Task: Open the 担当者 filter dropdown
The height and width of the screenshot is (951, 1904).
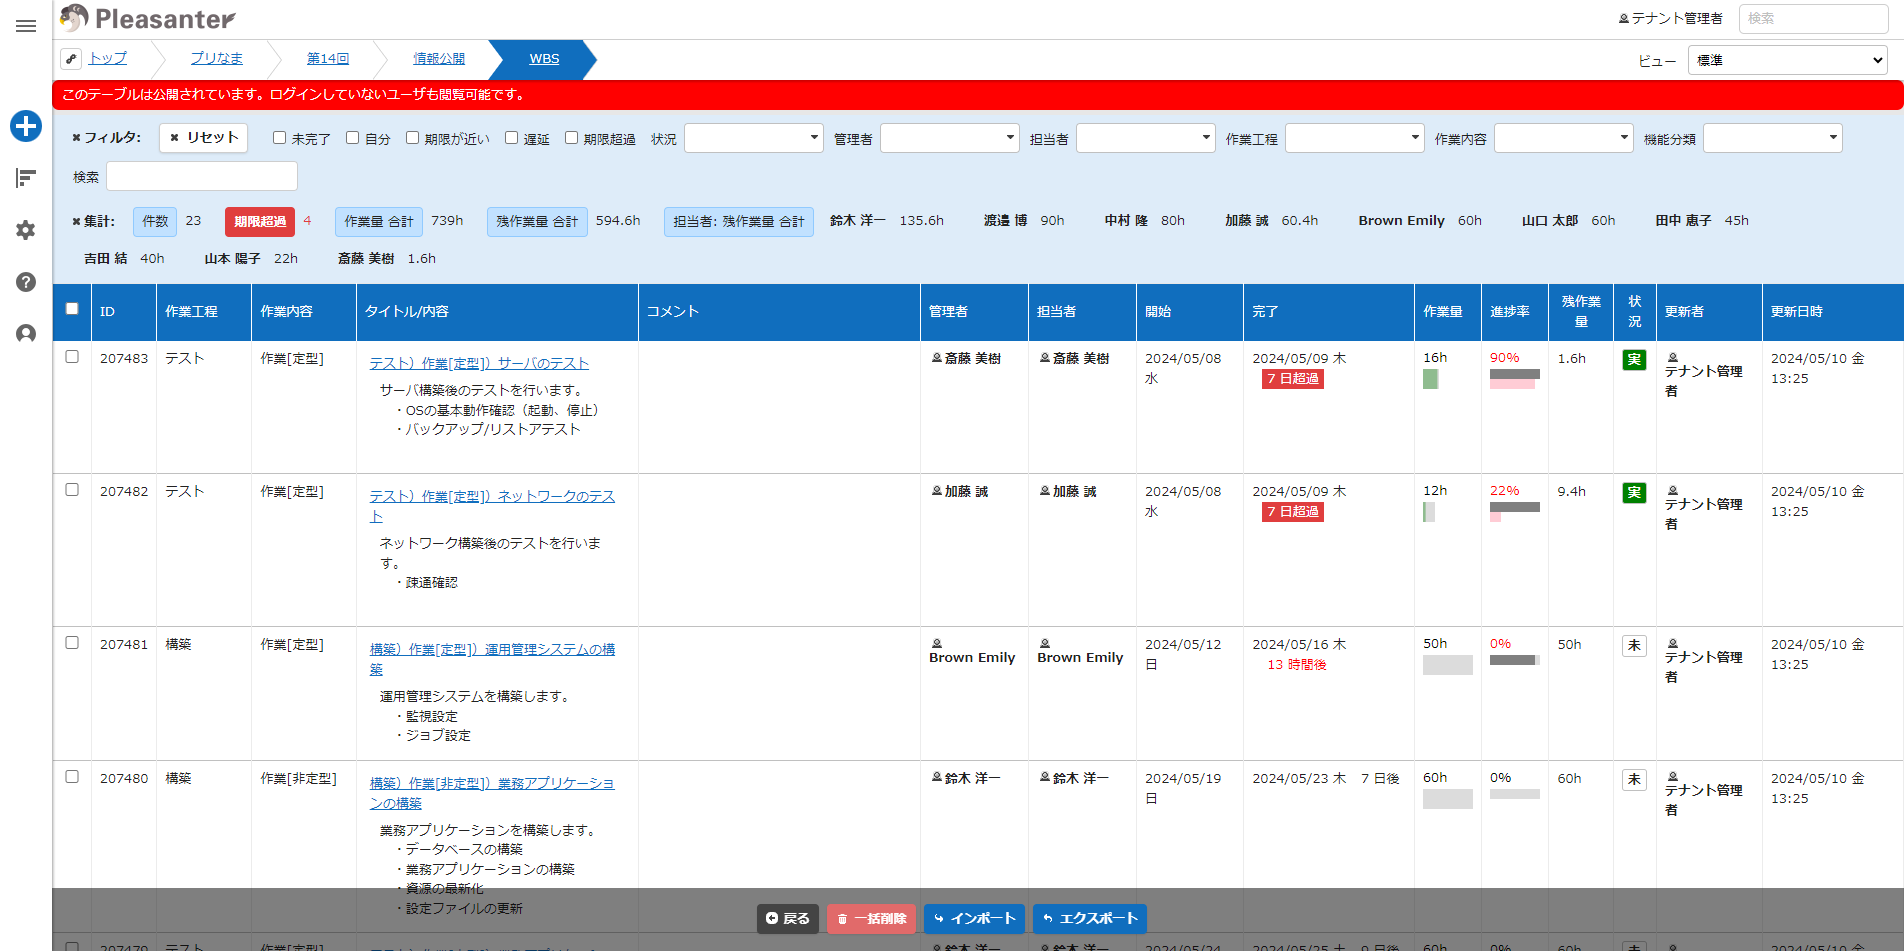Action: pyautogui.click(x=1145, y=138)
